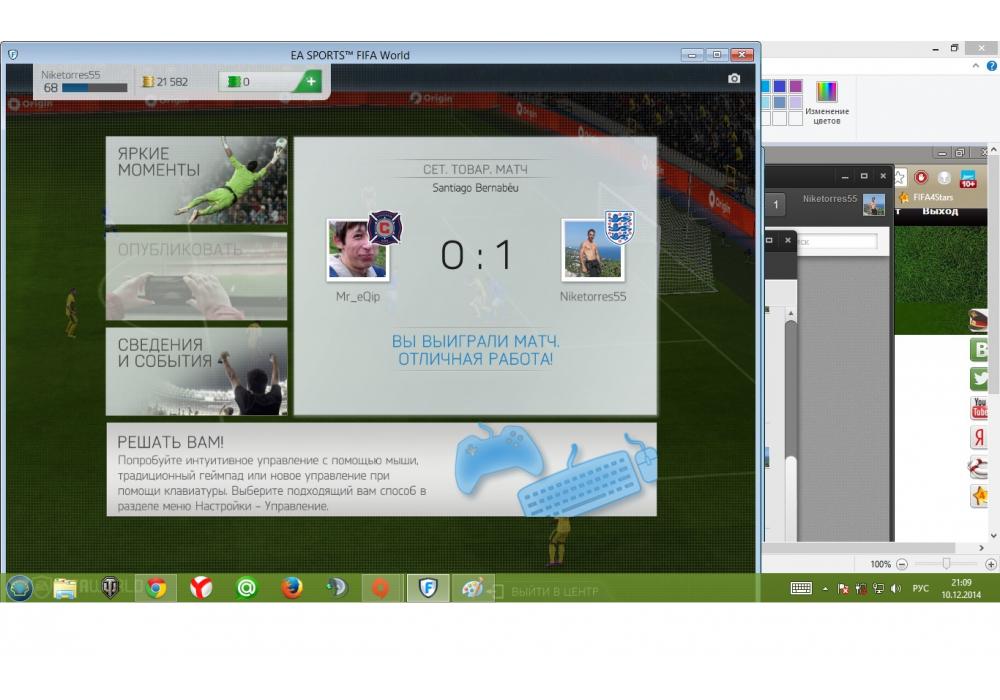
Task: Click the Mr_eQip player avatar
Action: click(357, 249)
